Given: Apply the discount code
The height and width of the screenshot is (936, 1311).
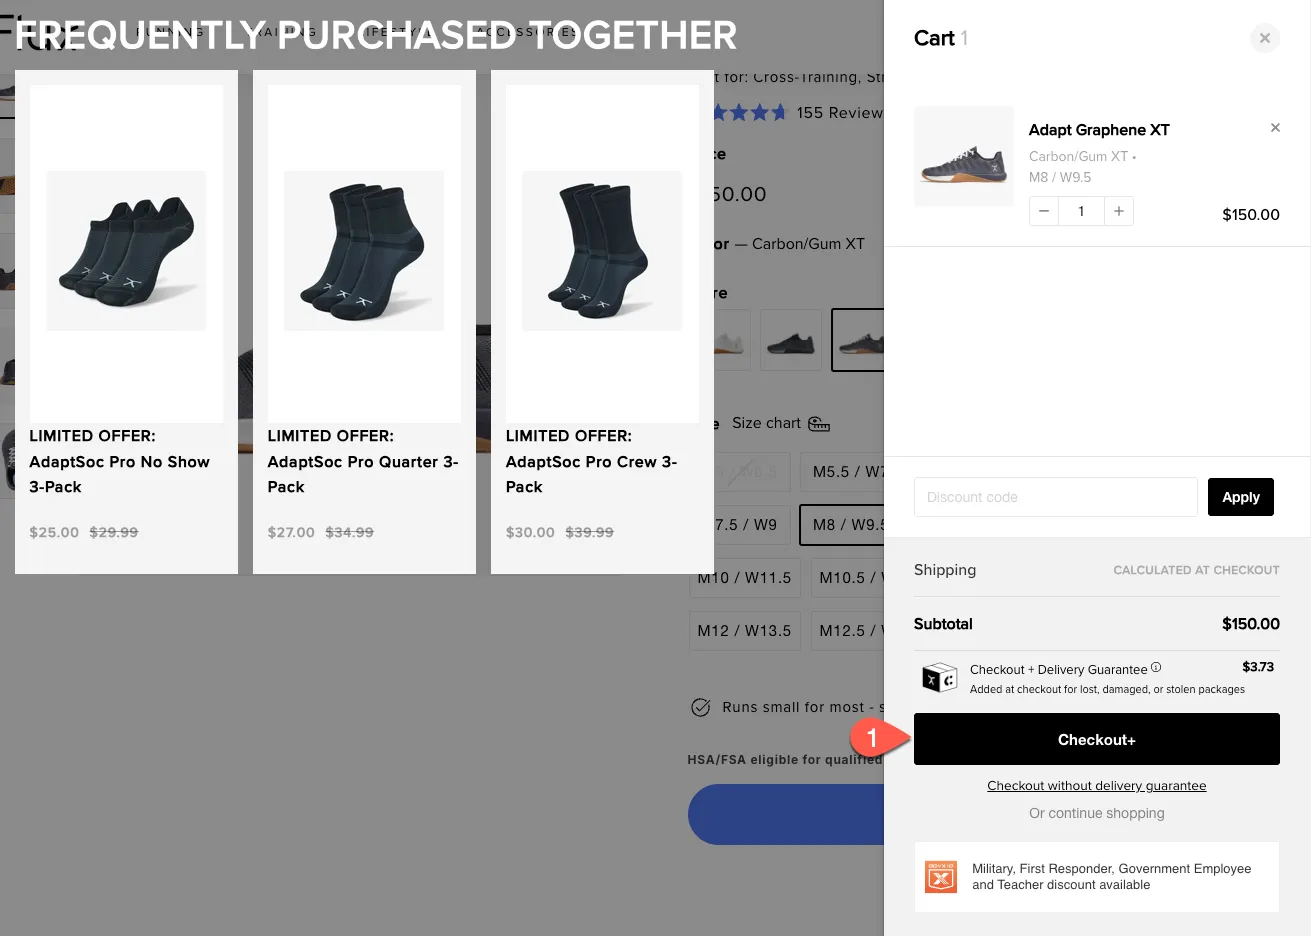Looking at the screenshot, I should (x=1240, y=497).
